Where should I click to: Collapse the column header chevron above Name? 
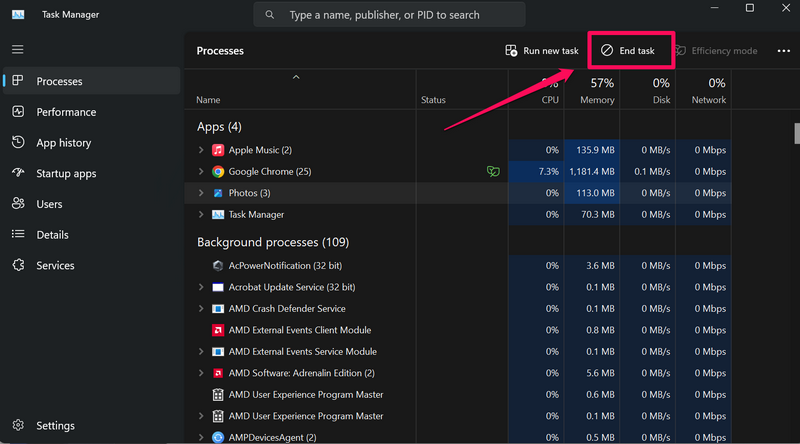[296, 78]
